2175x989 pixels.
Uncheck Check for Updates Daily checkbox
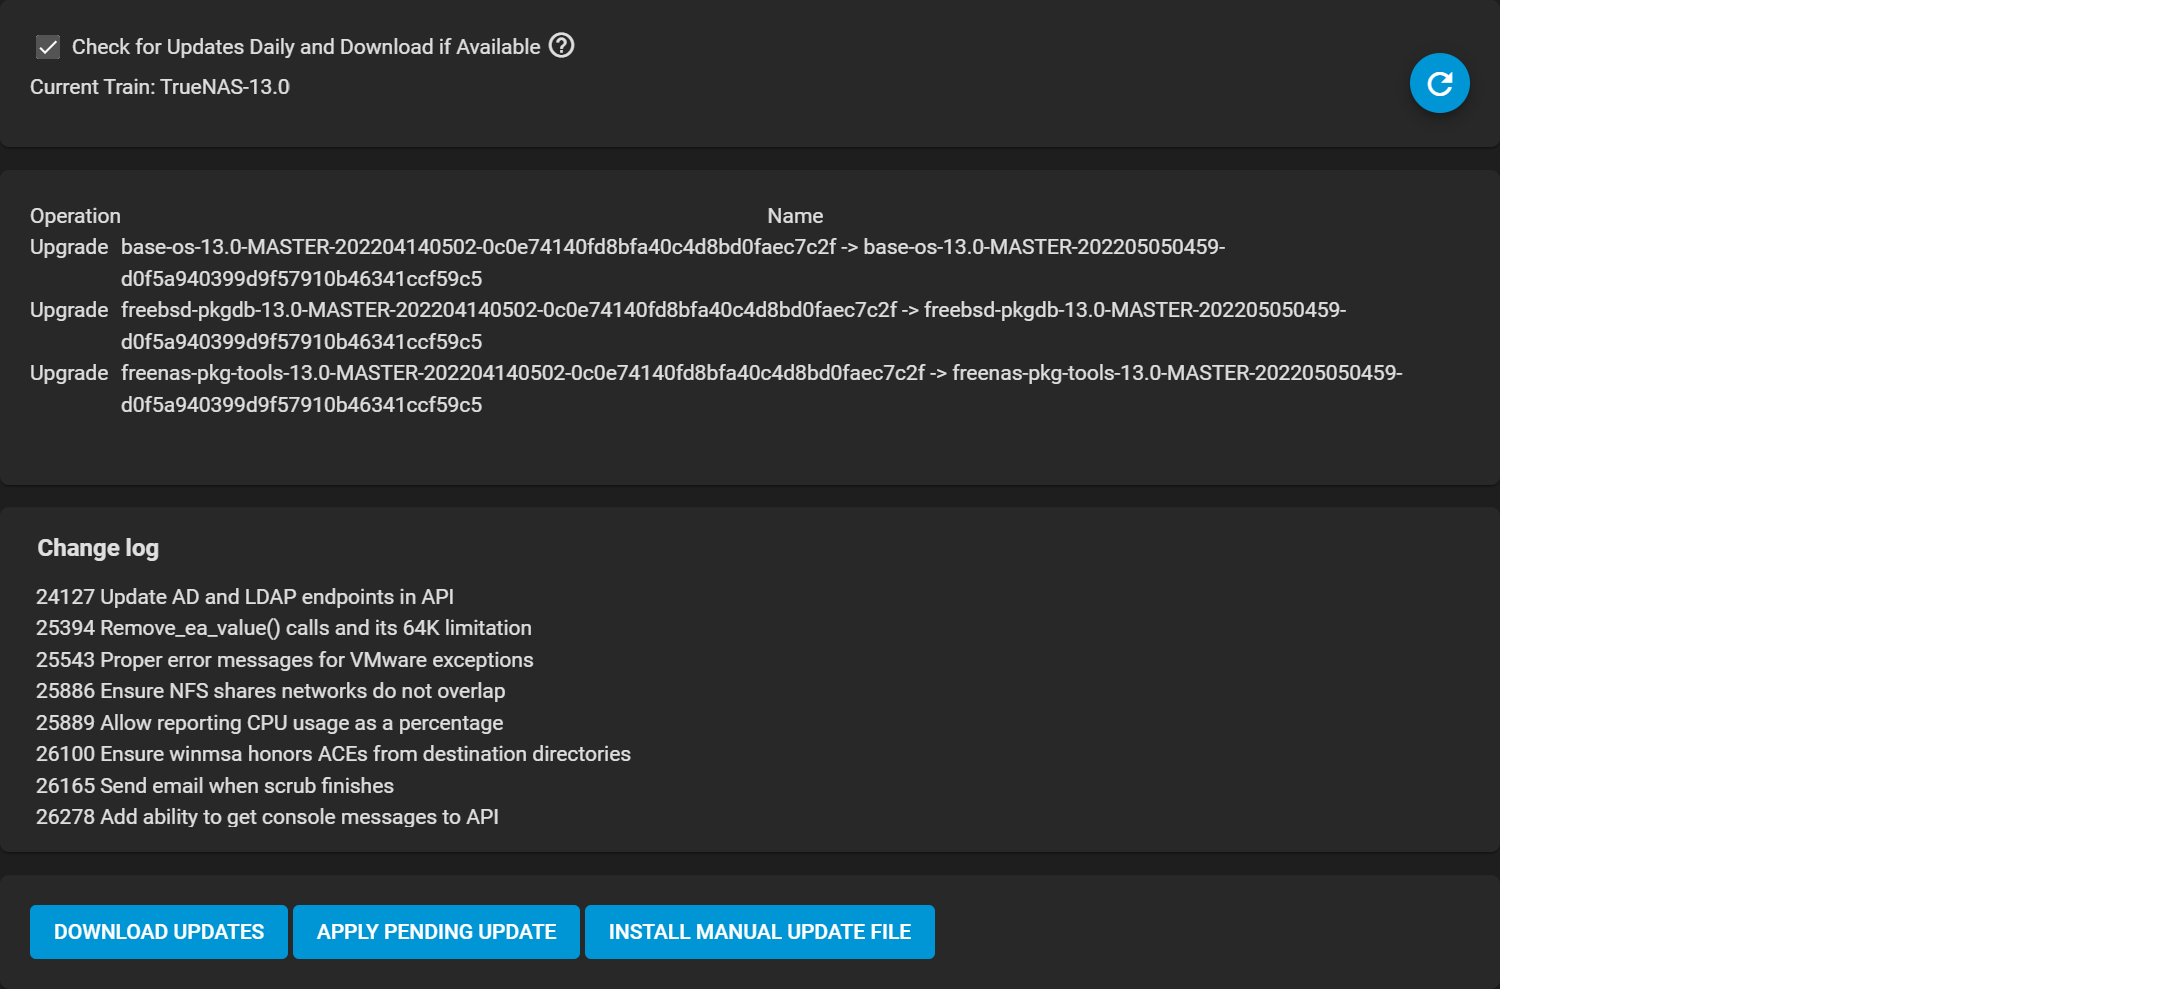[x=48, y=47]
